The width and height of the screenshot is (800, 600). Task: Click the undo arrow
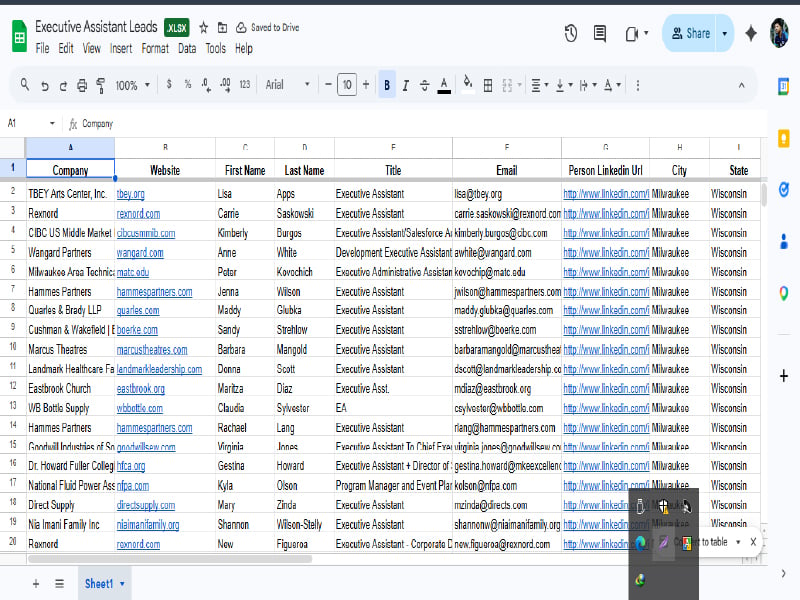45,86
